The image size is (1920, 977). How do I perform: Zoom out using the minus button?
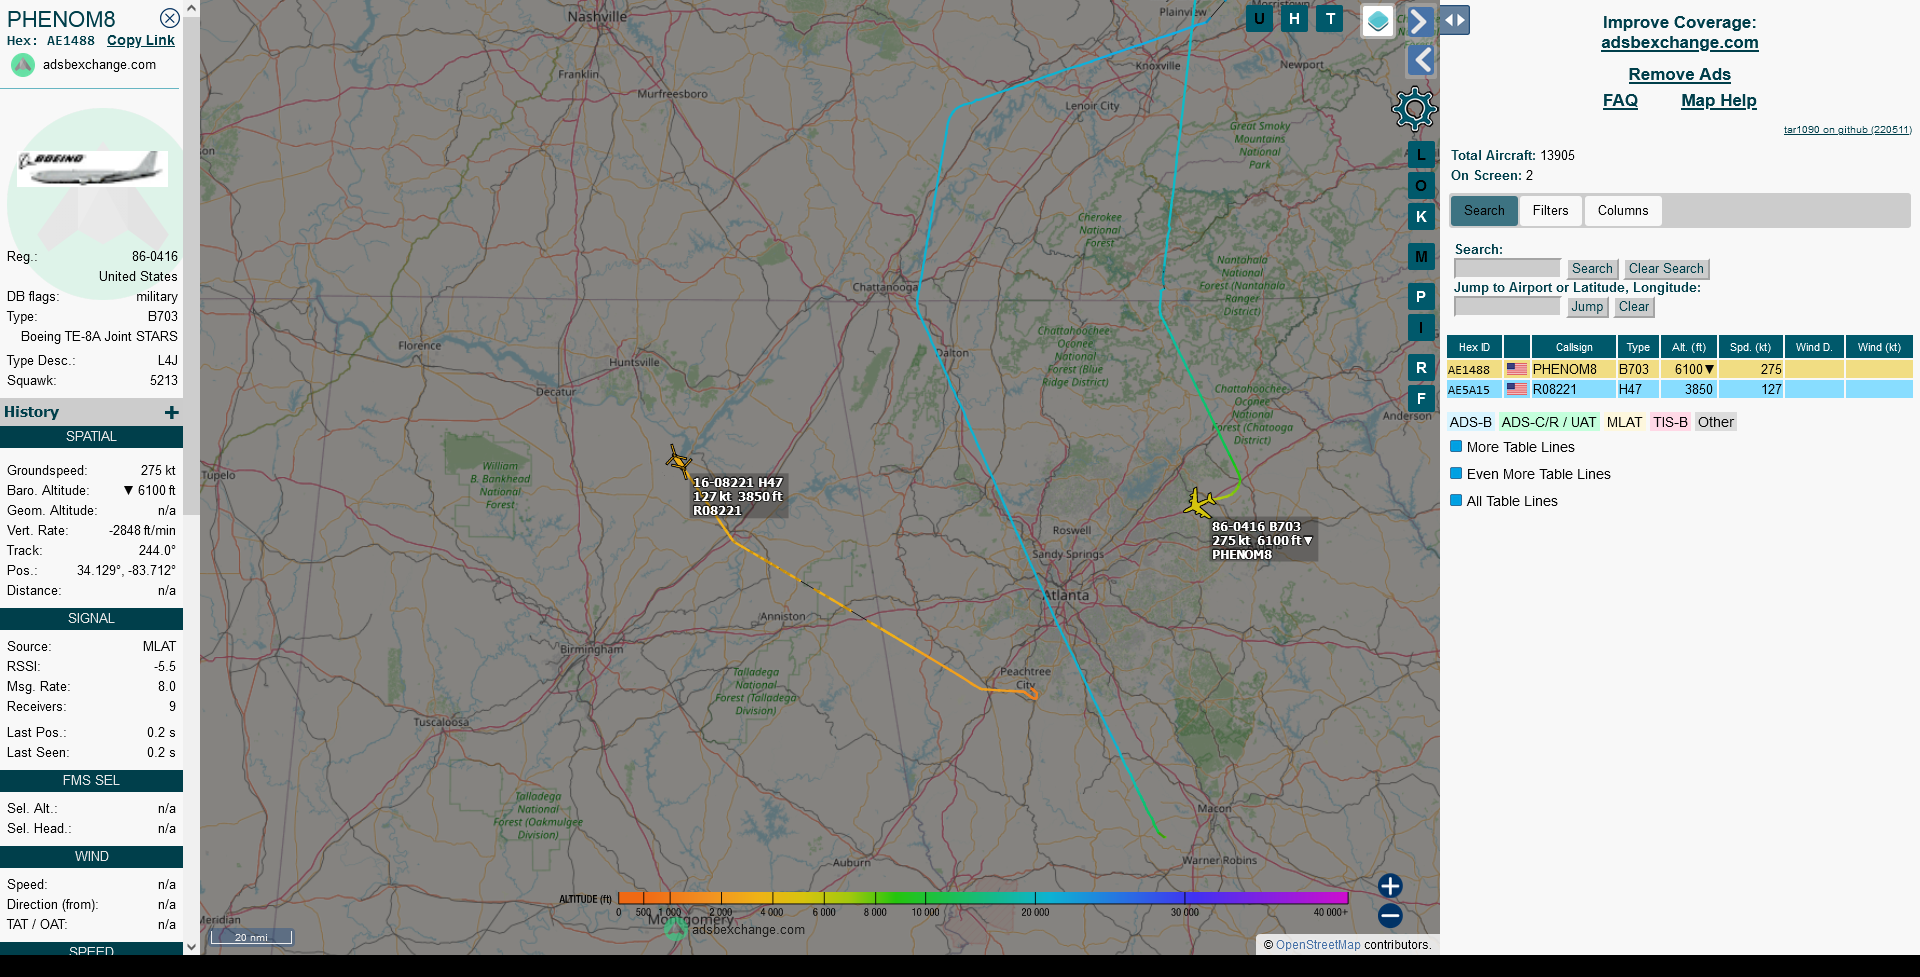tap(1390, 915)
